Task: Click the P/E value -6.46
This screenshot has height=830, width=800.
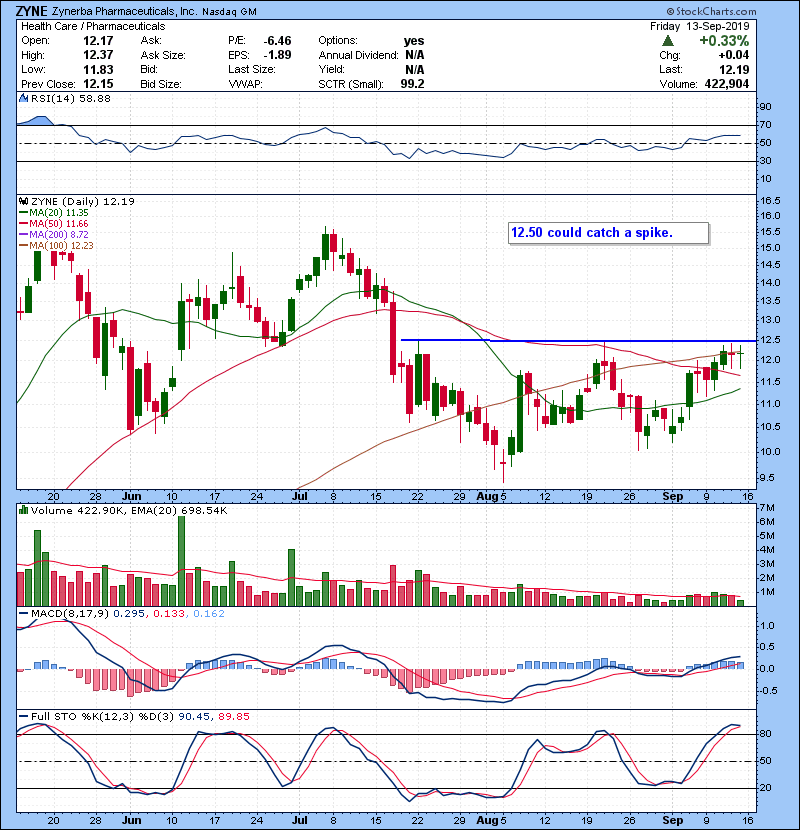Action: coord(277,41)
